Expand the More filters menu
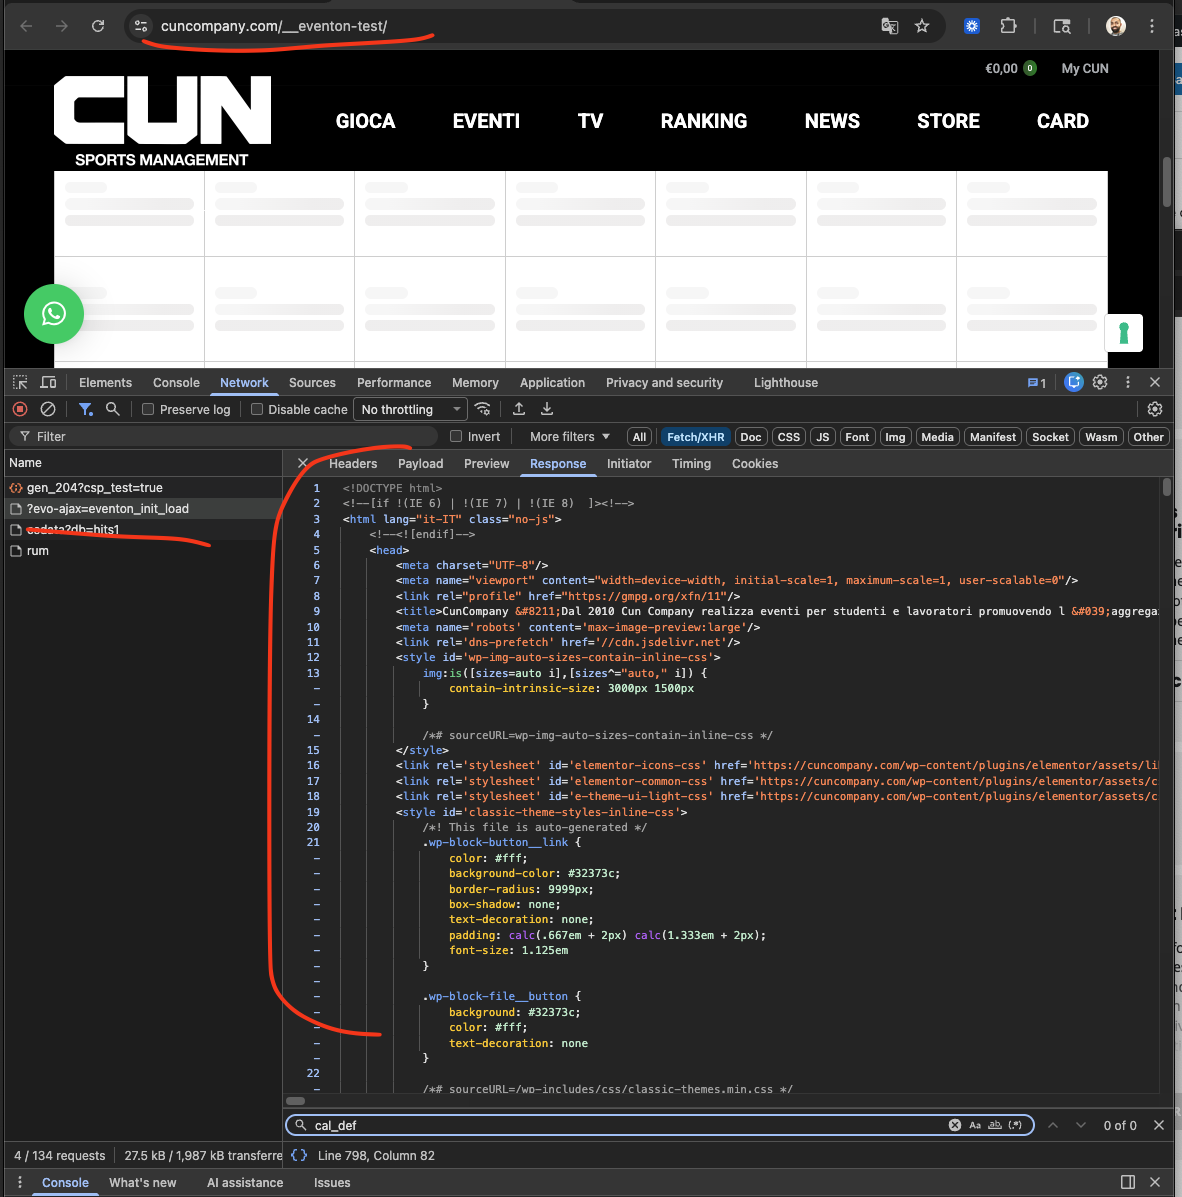Viewport: 1182px width, 1197px height. (x=569, y=436)
